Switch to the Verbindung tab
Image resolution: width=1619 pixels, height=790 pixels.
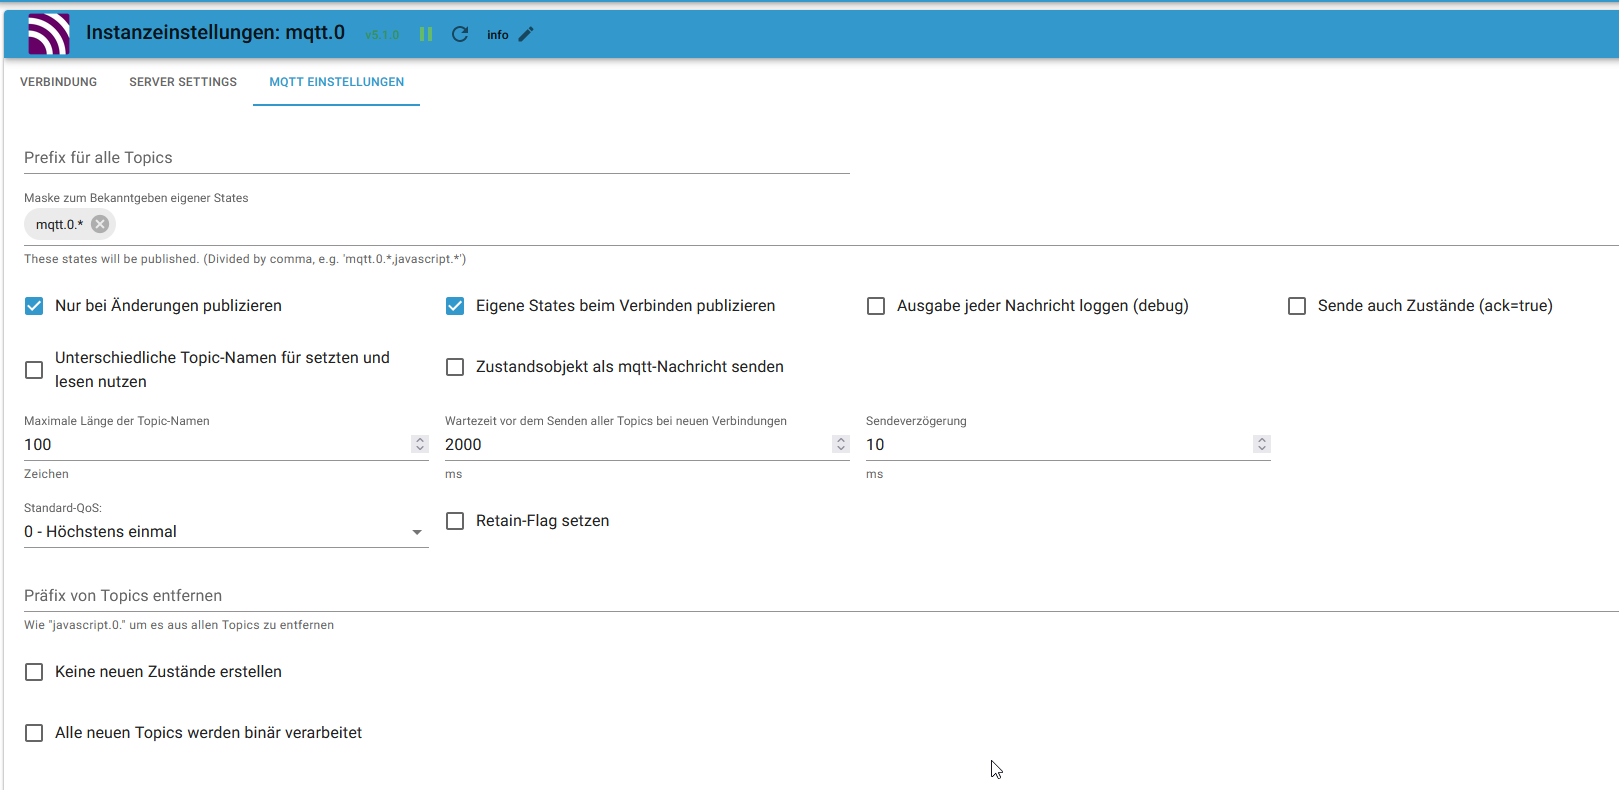[x=59, y=82]
